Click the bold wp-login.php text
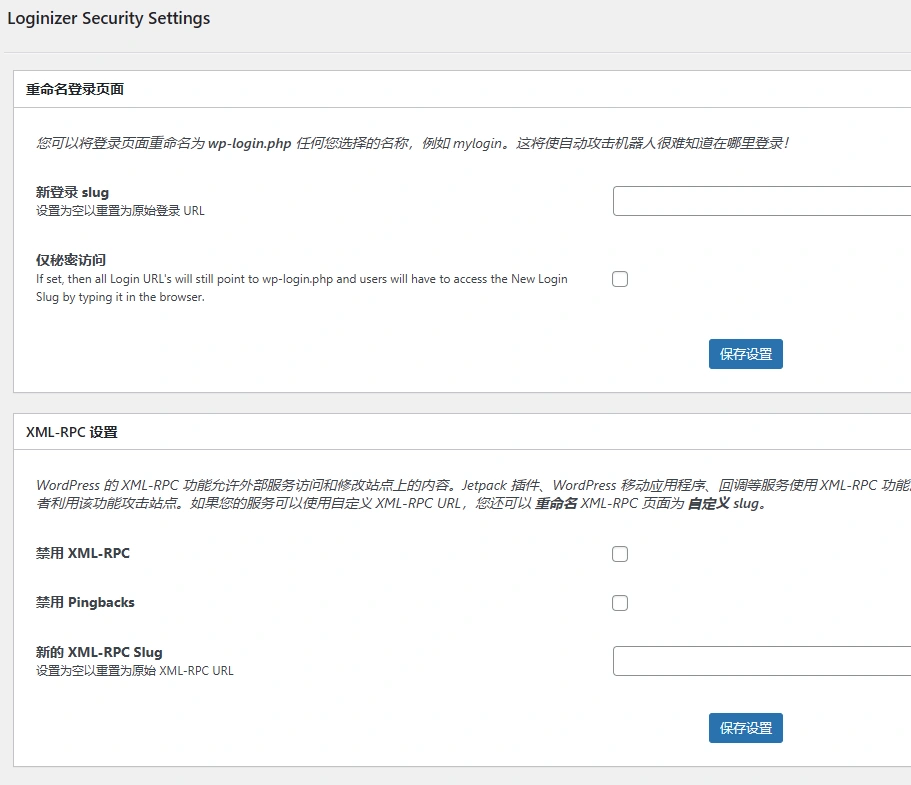This screenshot has width=911, height=785. pos(249,143)
